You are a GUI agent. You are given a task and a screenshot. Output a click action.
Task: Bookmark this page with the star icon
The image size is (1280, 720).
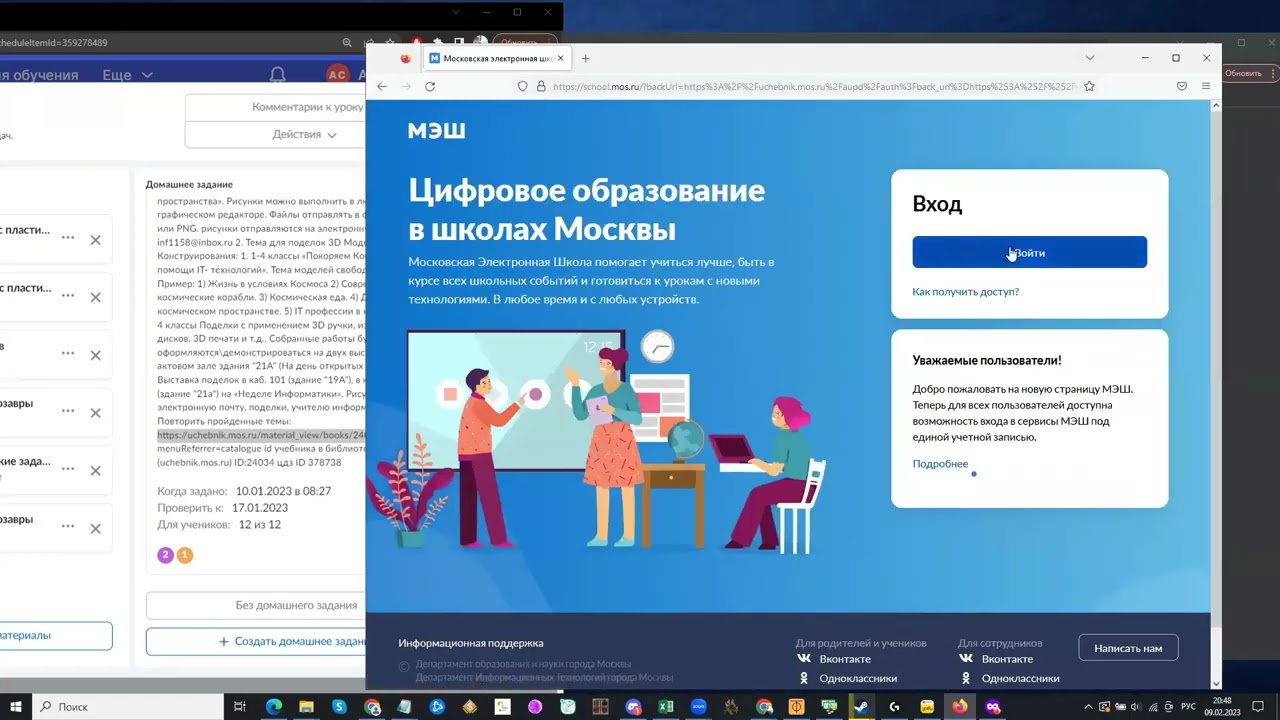pos(1089,87)
